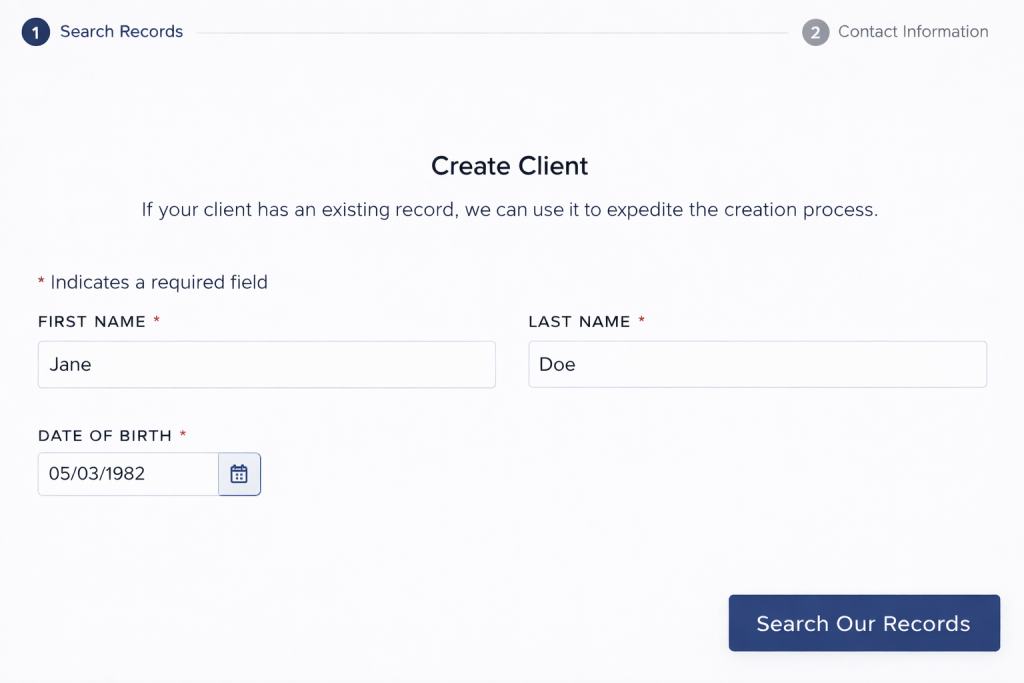
Task: Click the red asterisk beside First Name
Action: 157,321
